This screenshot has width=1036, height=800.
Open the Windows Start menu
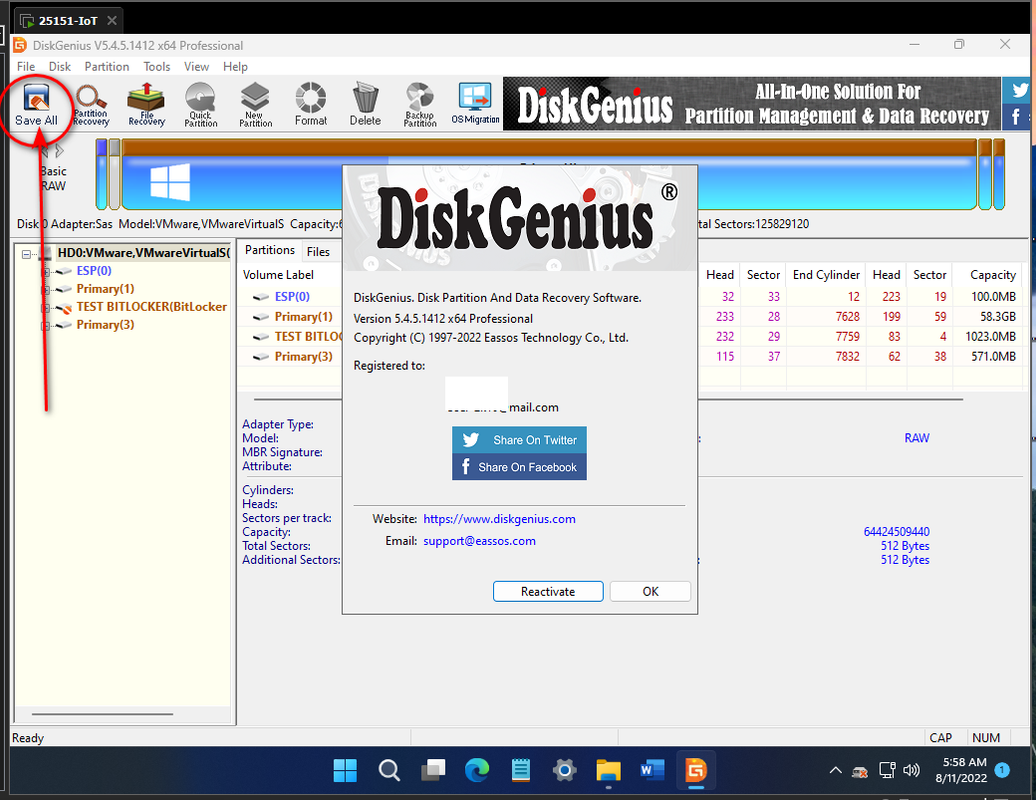(x=345, y=770)
